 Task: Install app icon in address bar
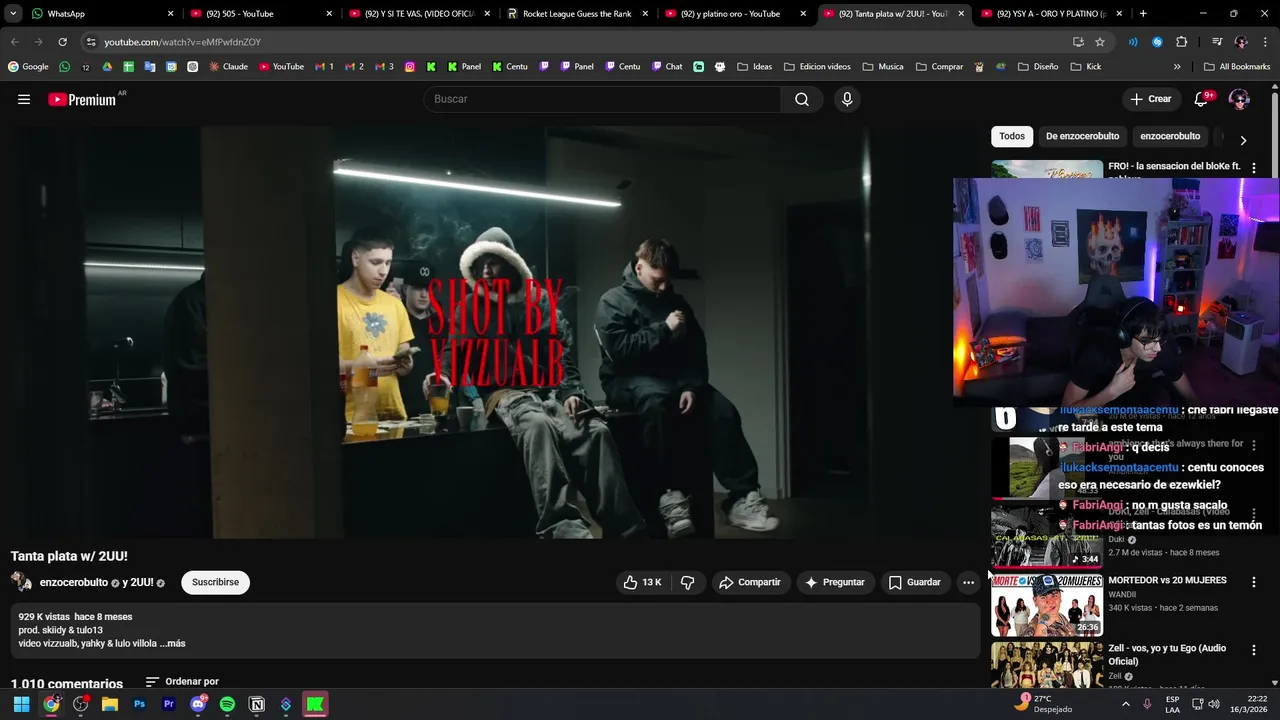[x=1078, y=42]
